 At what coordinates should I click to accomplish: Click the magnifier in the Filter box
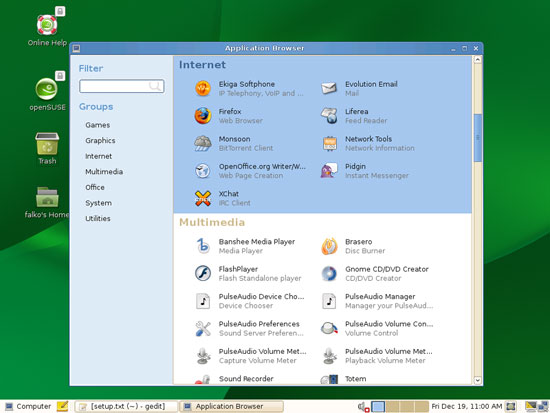(155, 86)
